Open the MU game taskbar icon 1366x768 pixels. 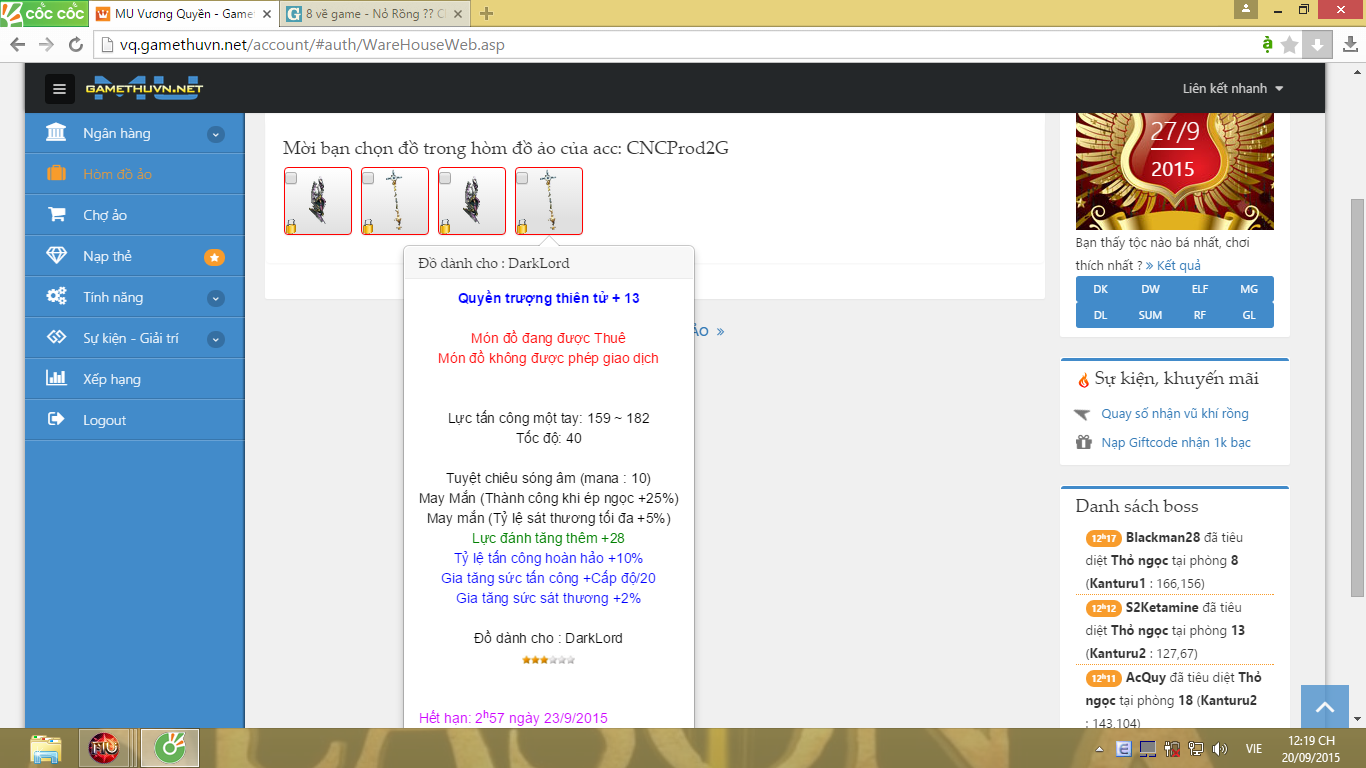(104, 748)
